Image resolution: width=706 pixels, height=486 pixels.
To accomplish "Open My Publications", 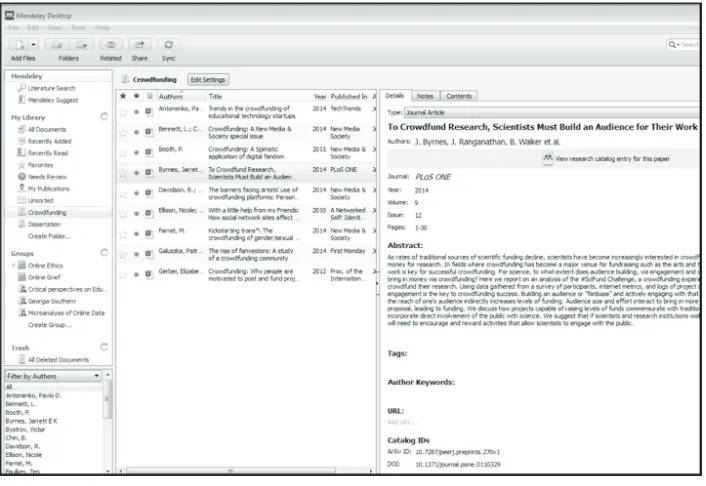I will click(48, 189).
